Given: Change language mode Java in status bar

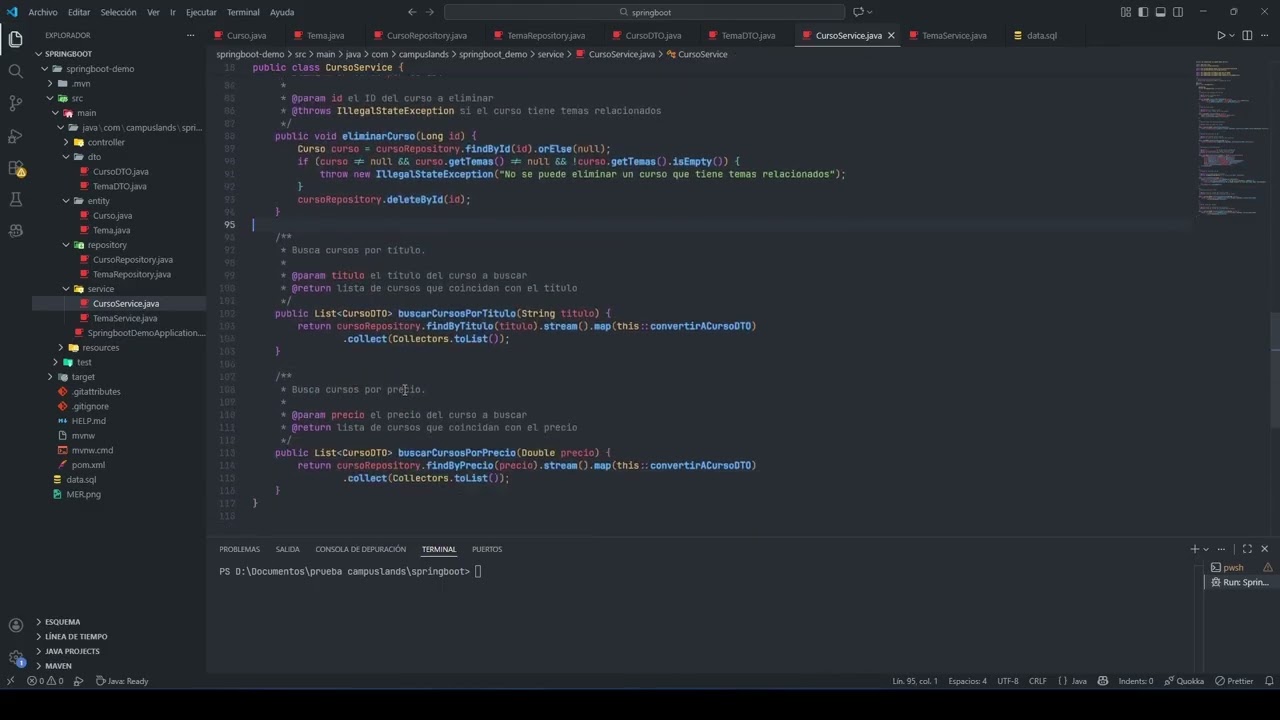Looking at the screenshot, I should point(1079,681).
